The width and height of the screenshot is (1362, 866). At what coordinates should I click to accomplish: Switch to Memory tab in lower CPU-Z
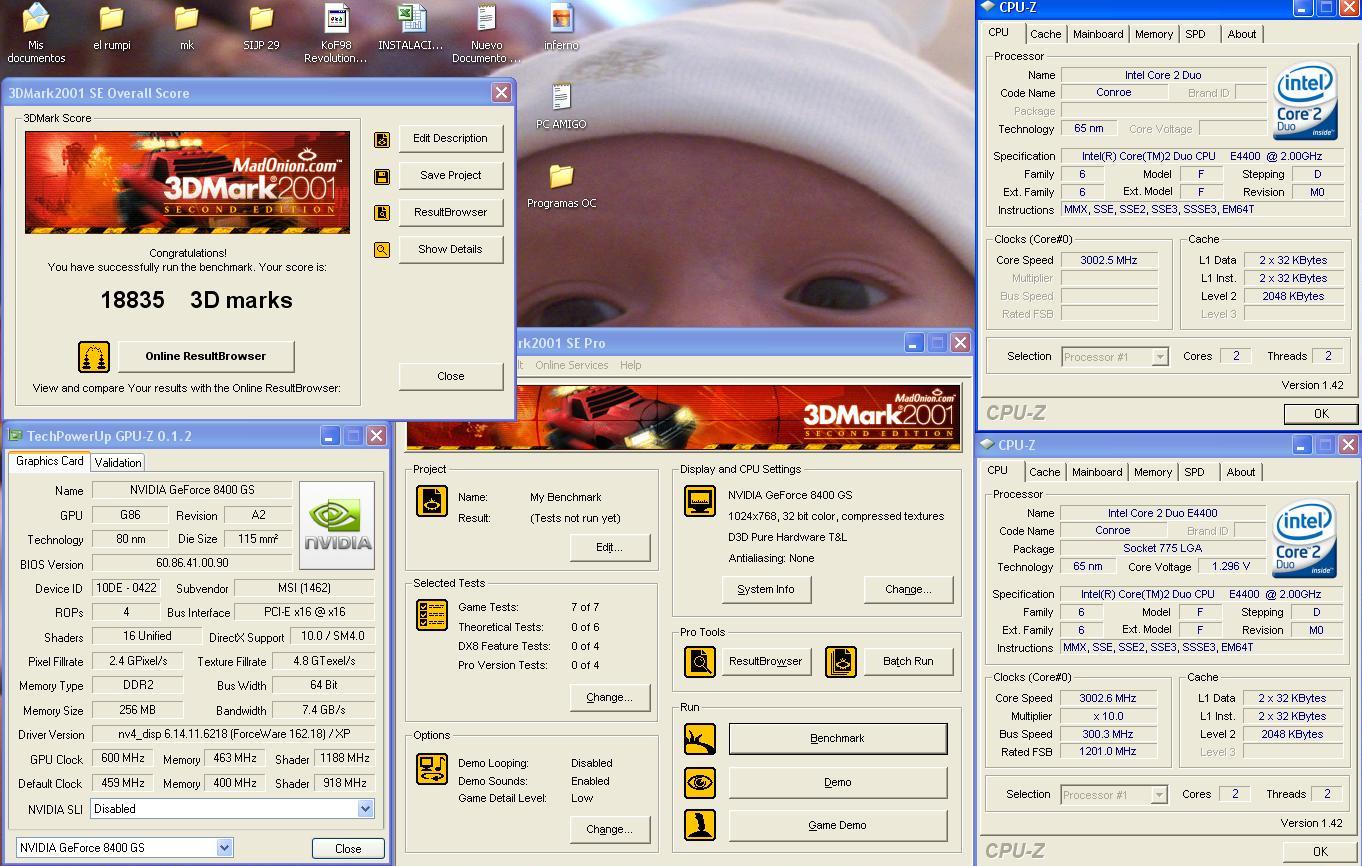[1153, 472]
